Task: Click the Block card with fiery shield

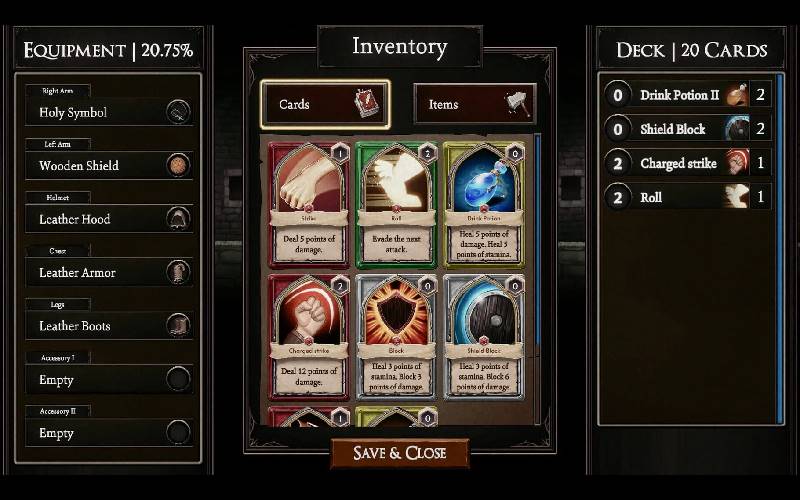Action: (x=396, y=337)
